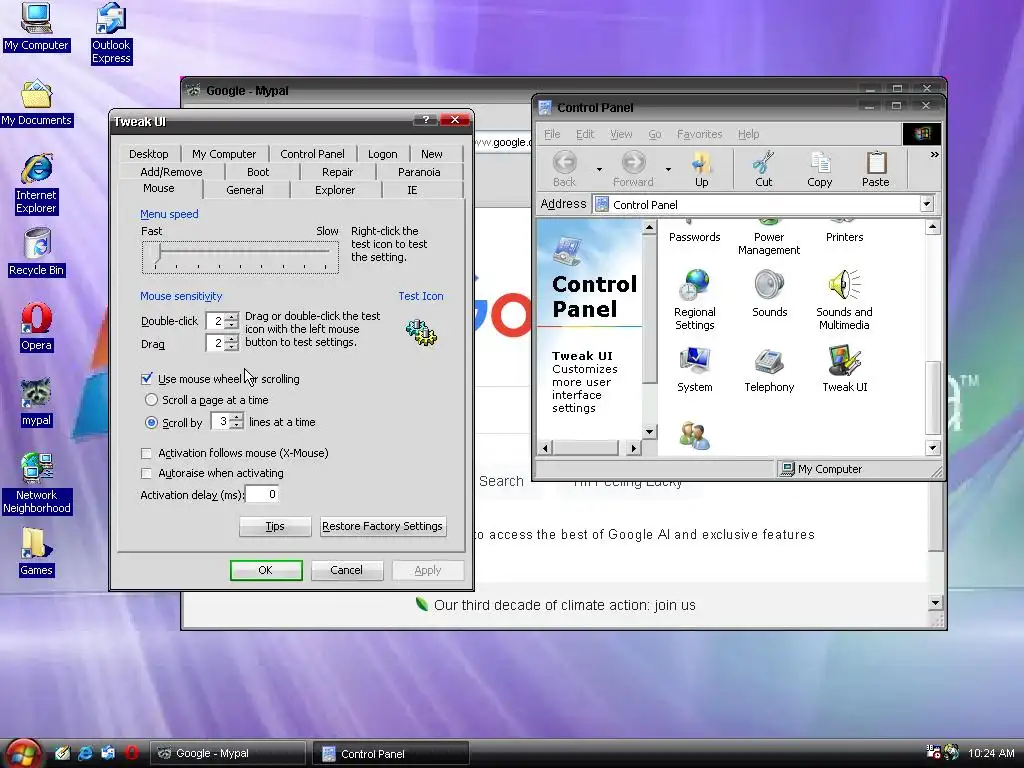Increase the Double-click sensitivity spinner

click(231, 317)
